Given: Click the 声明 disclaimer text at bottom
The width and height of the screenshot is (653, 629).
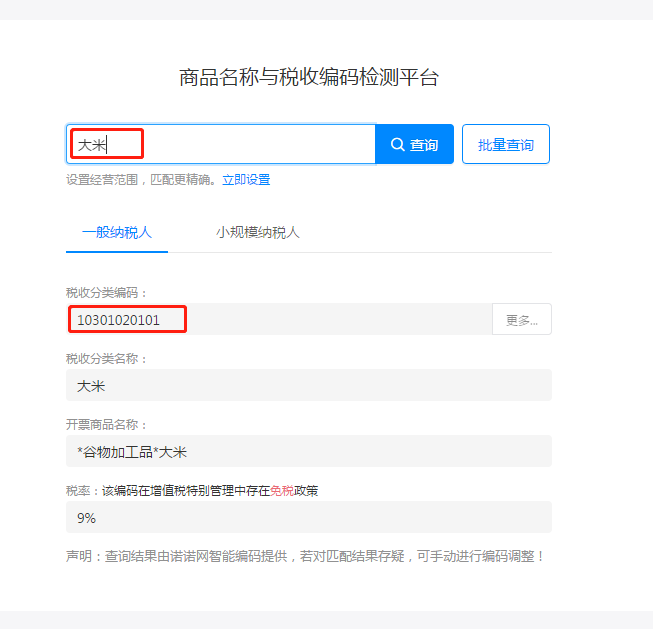Looking at the screenshot, I should click(306, 556).
